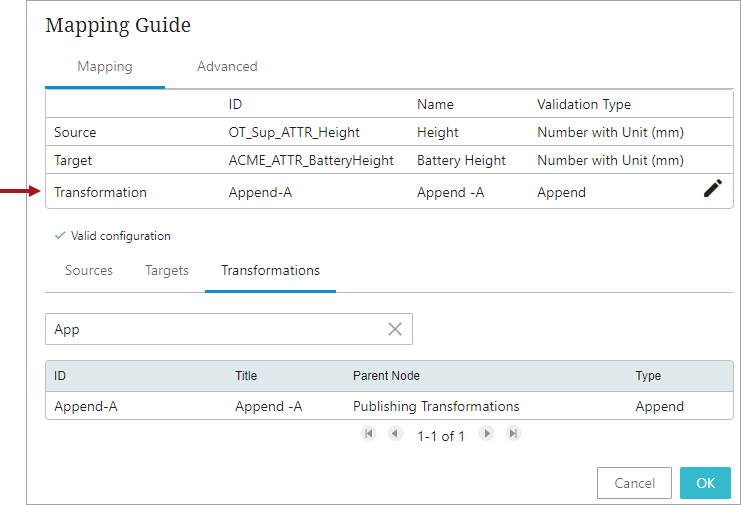Viewport: 741px width, 505px height.
Task: Go to previous page of results
Action: click(x=395, y=434)
